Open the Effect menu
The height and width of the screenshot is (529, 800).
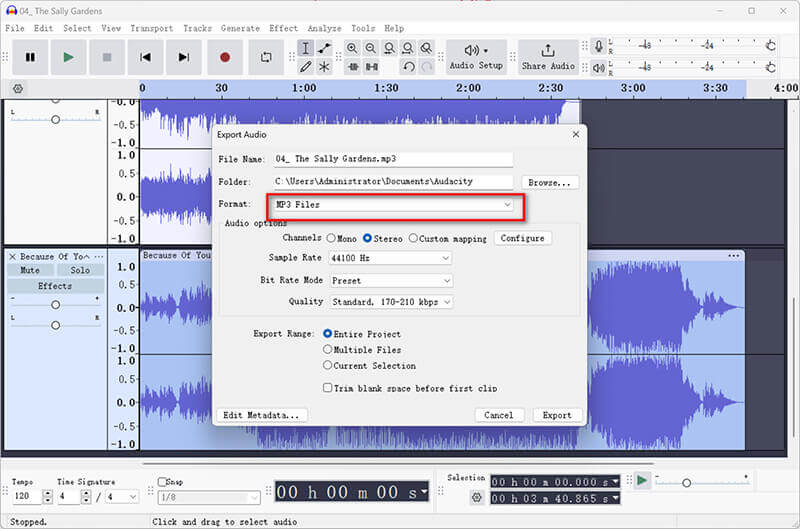click(283, 29)
